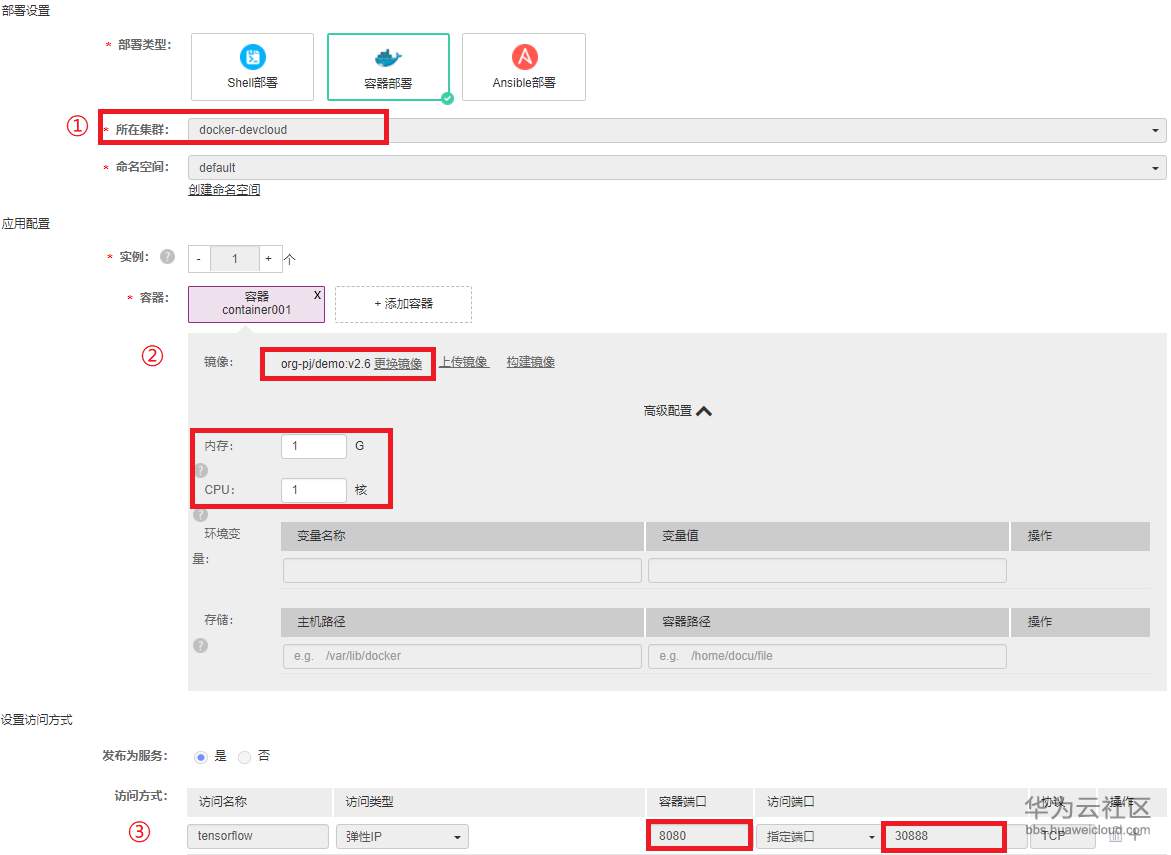
Task: Select the container001 container tab
Action: pyautogui.click(x=256, y=304)
